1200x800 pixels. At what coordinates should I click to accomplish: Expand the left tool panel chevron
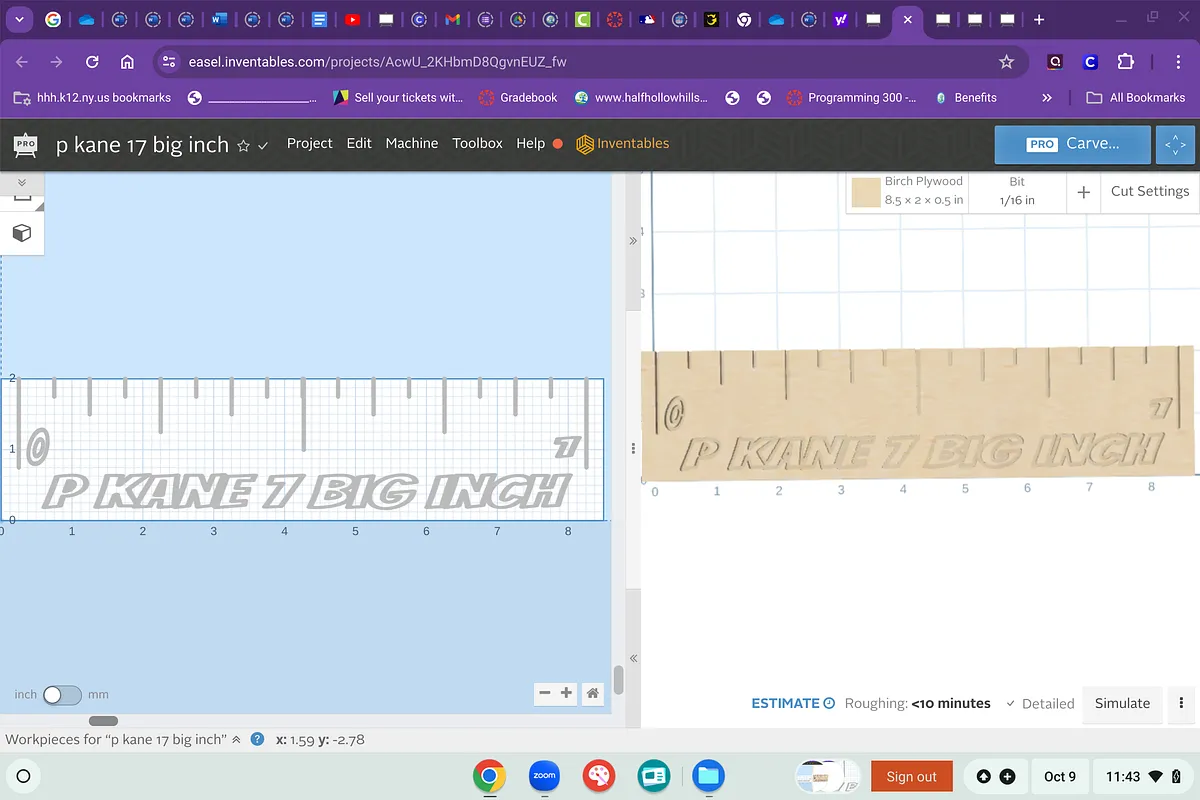point(22,183)
